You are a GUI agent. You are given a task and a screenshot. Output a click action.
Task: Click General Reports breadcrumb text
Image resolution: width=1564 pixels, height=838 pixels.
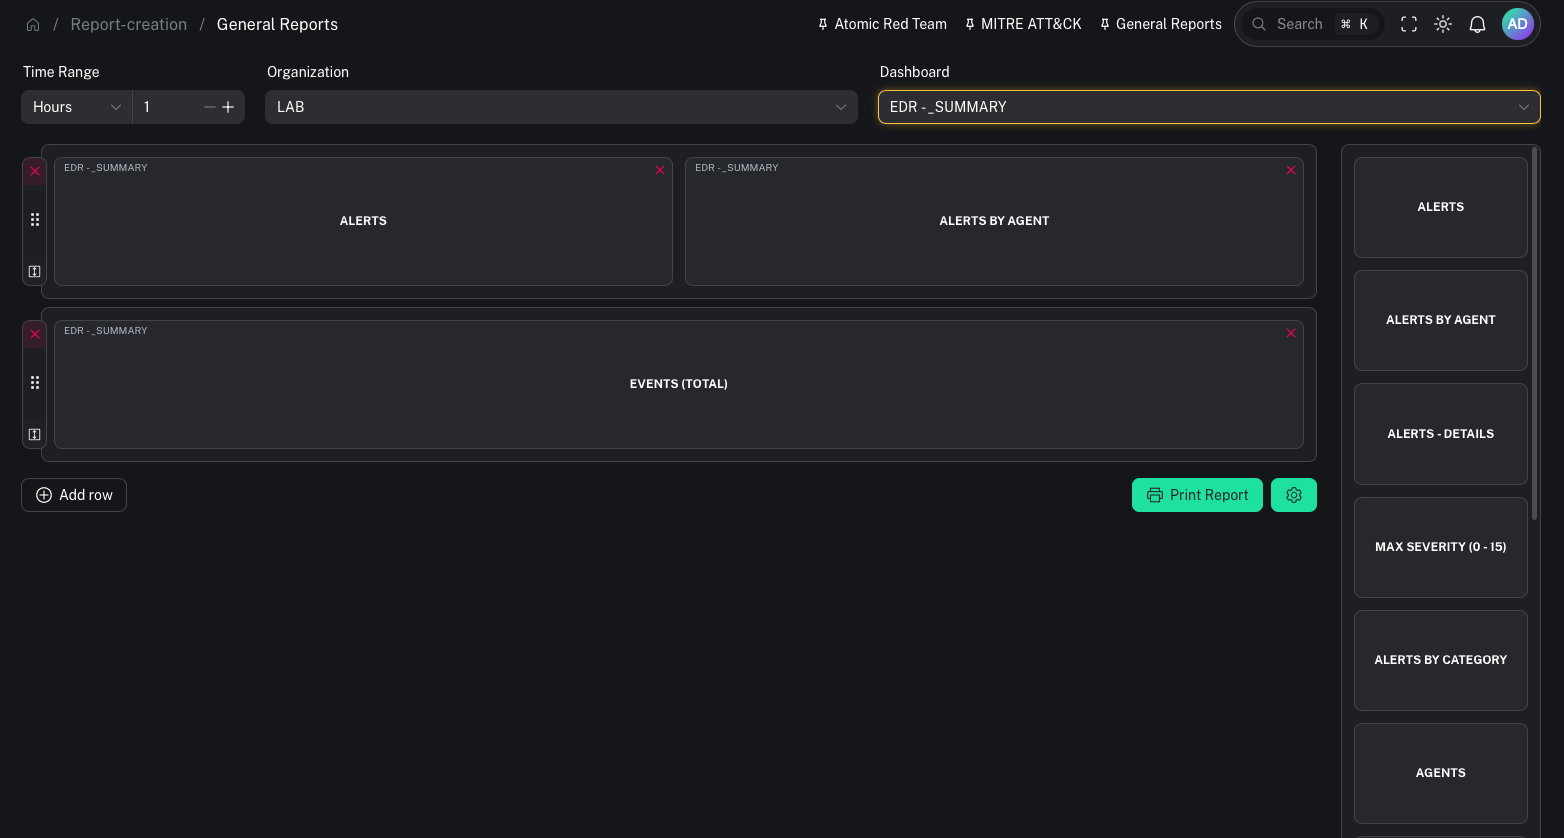(x=277, y=25)
